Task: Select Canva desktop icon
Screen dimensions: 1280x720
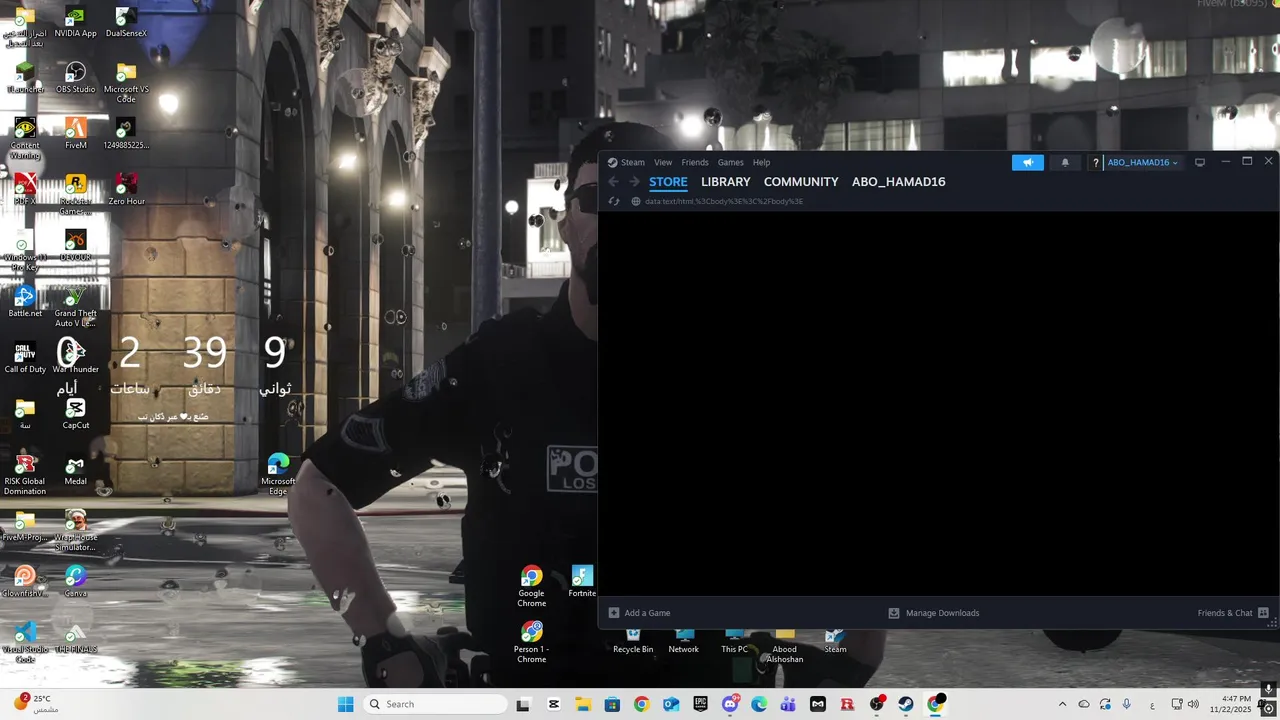Action: (75, 582)
